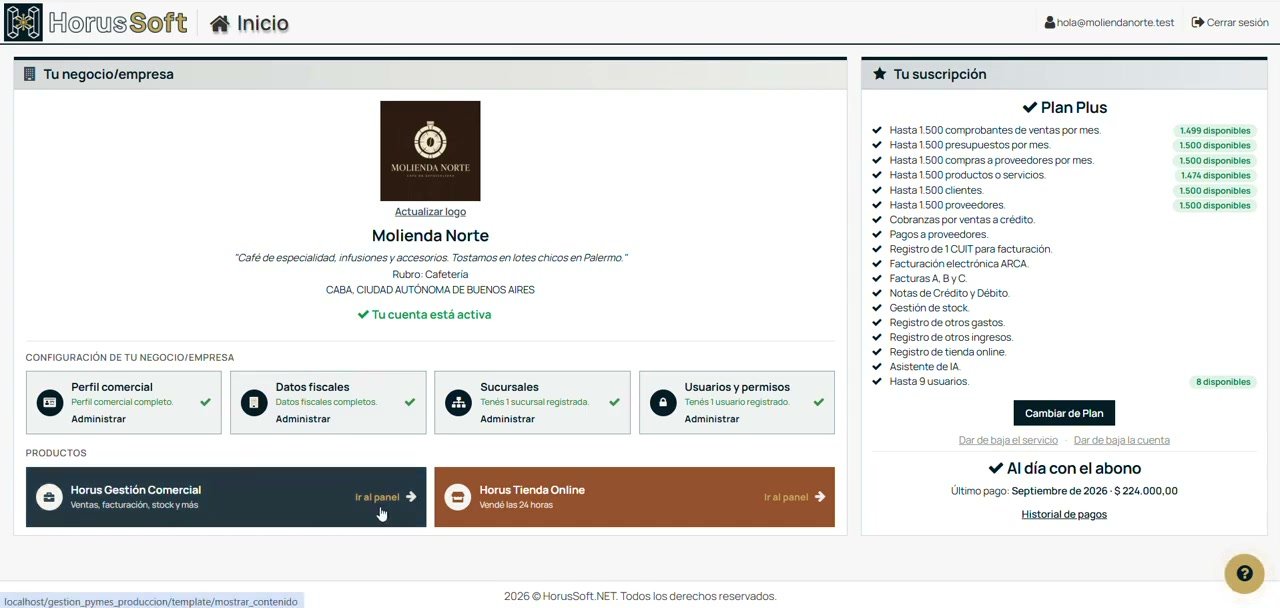This screenshot has height=608, width=1280.
Task: Click the HorusSoft brand name text
Action: (x=118, y=23)
